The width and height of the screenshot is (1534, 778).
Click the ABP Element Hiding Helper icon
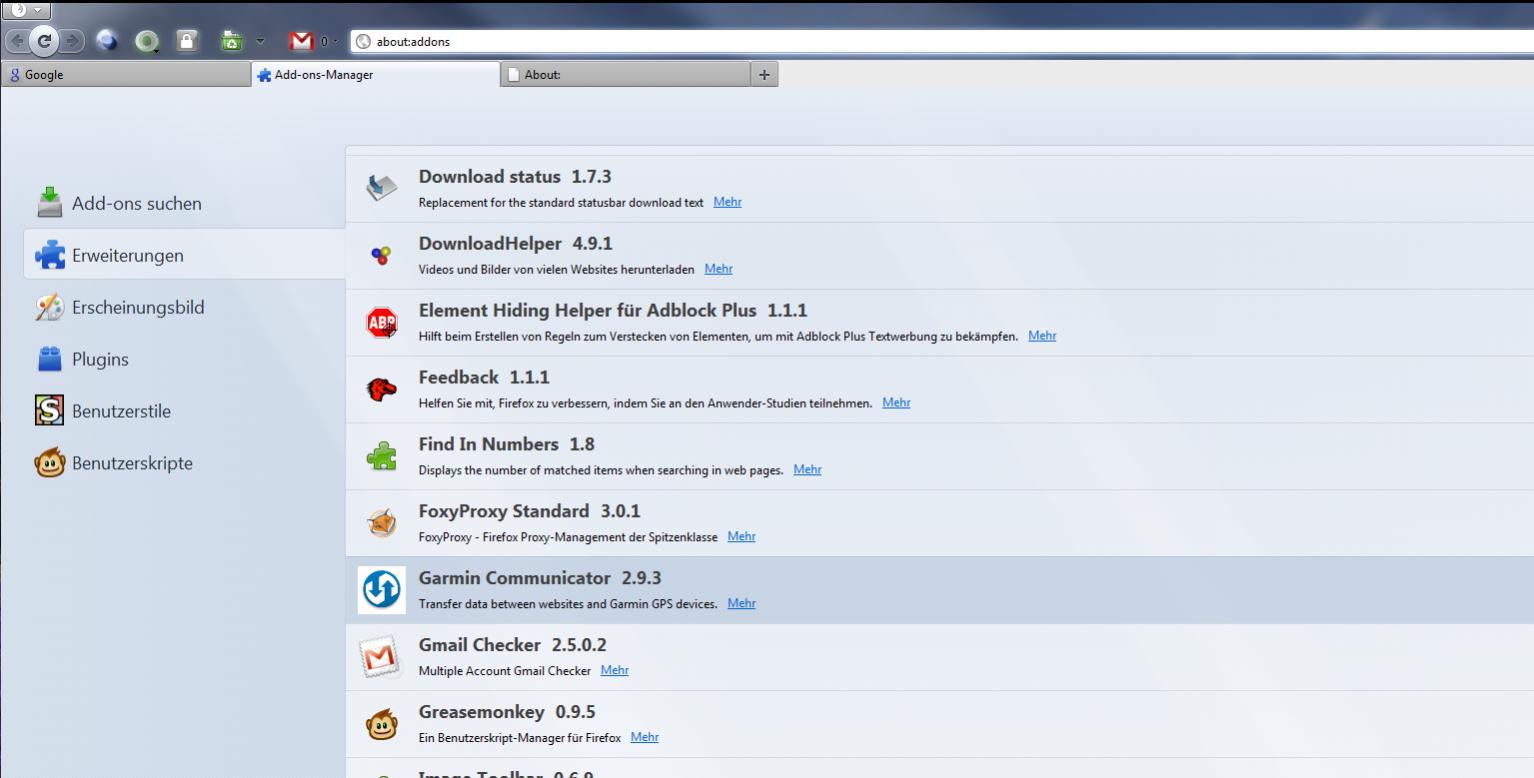click(382, 322)
